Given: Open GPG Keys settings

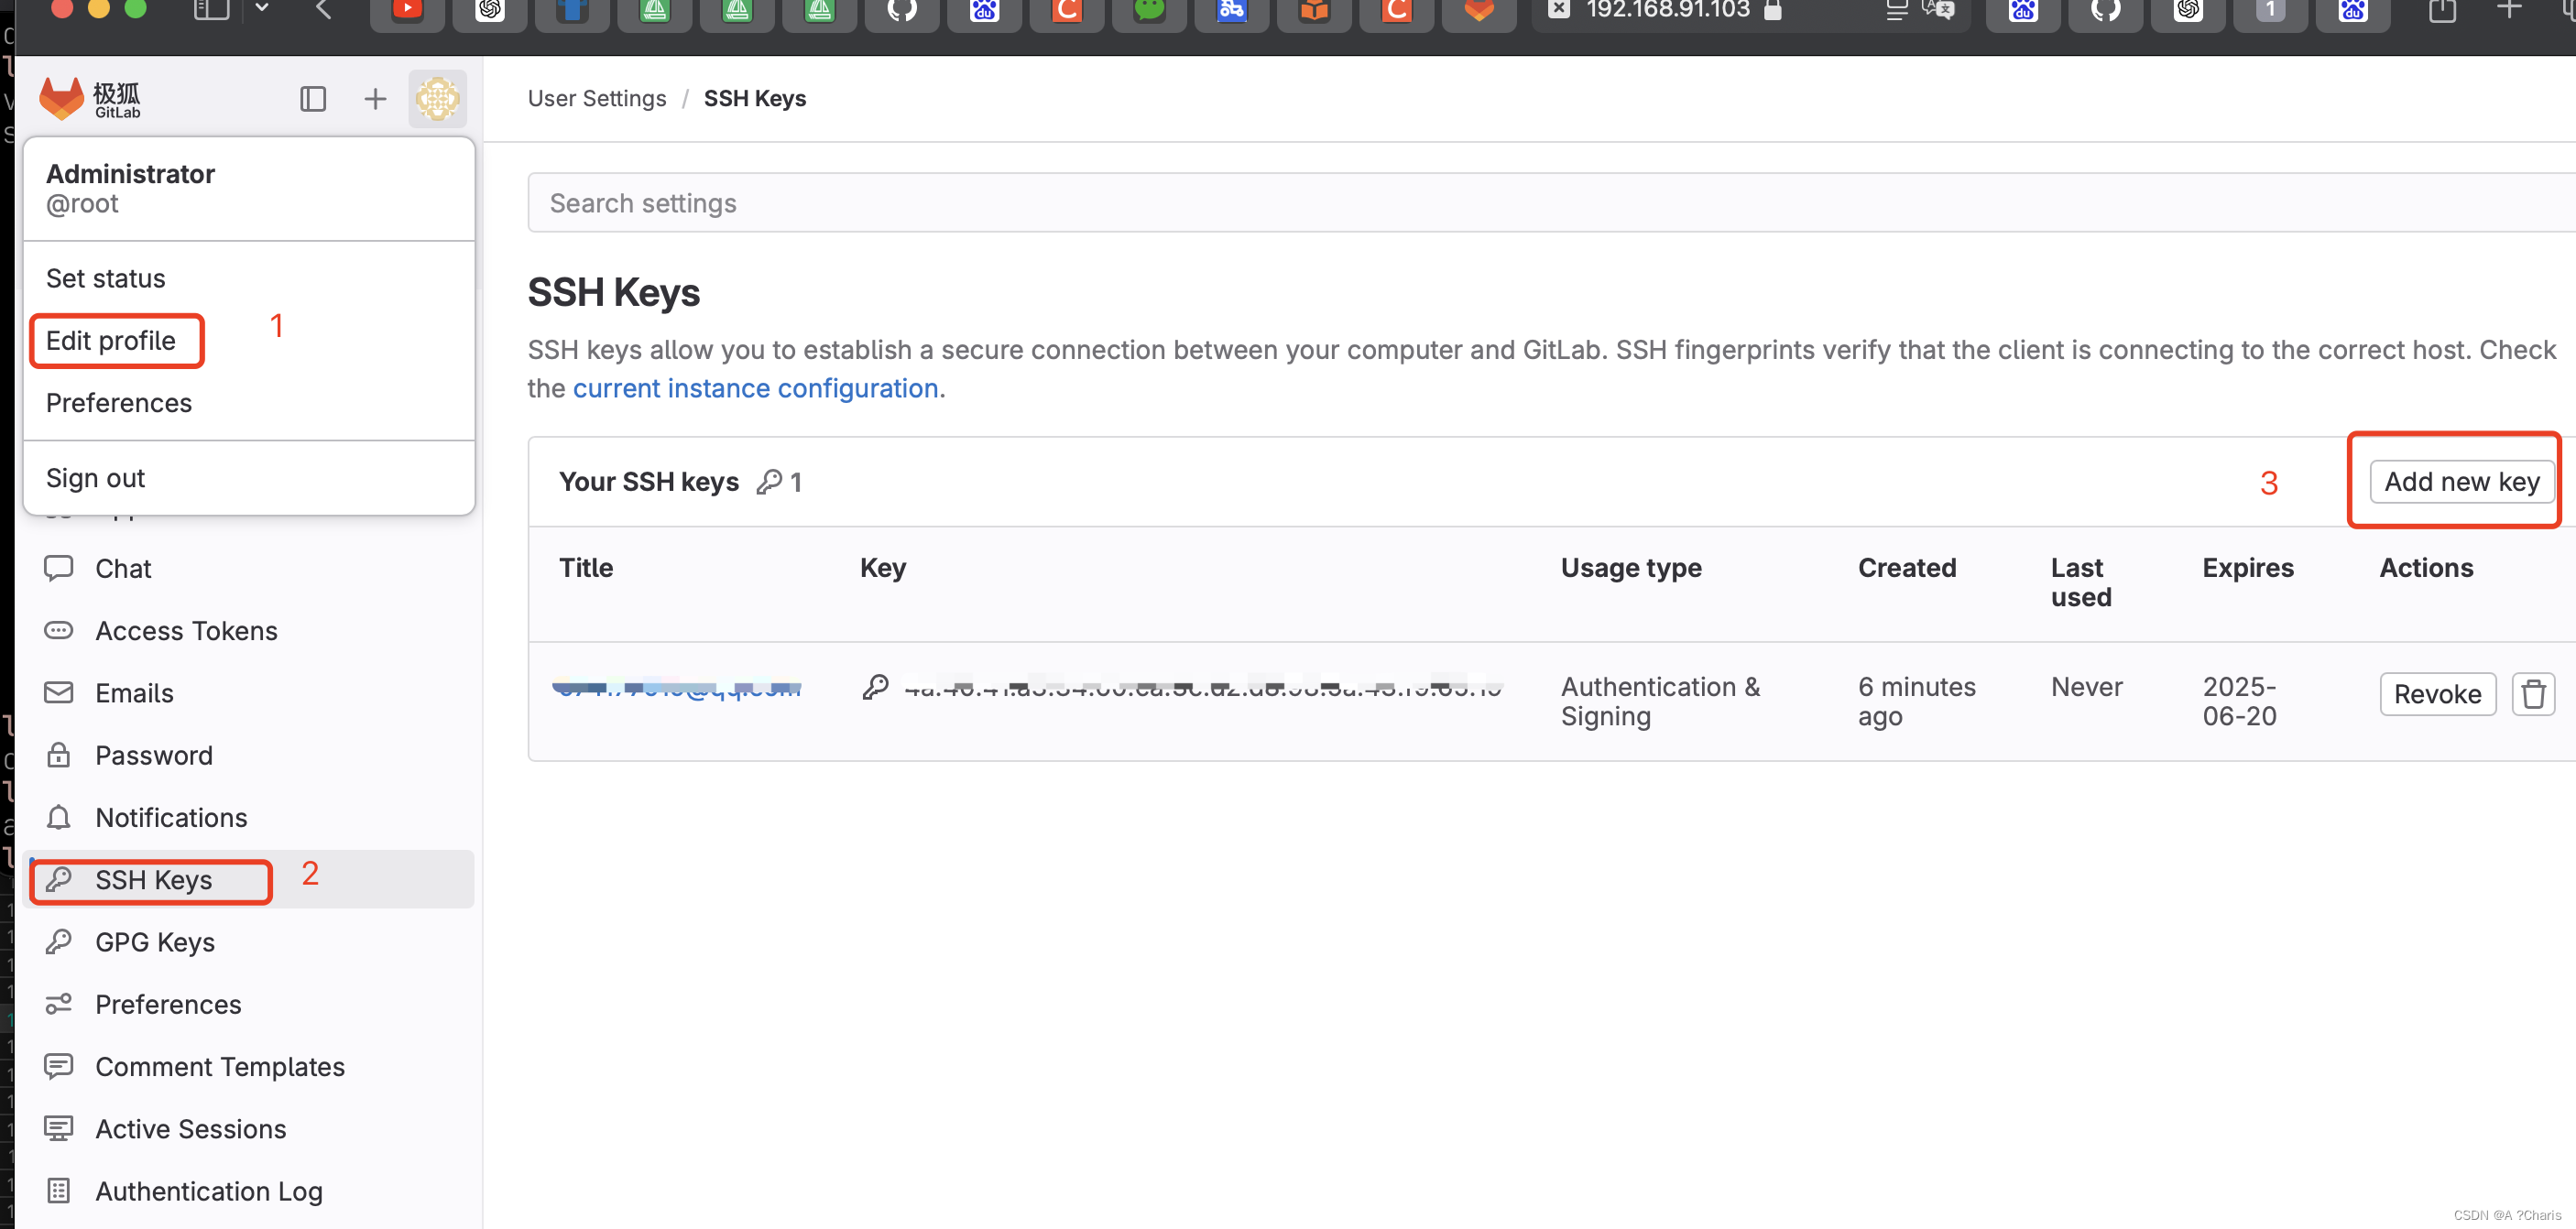Looking at the screenshot, I should pos(154,941).
